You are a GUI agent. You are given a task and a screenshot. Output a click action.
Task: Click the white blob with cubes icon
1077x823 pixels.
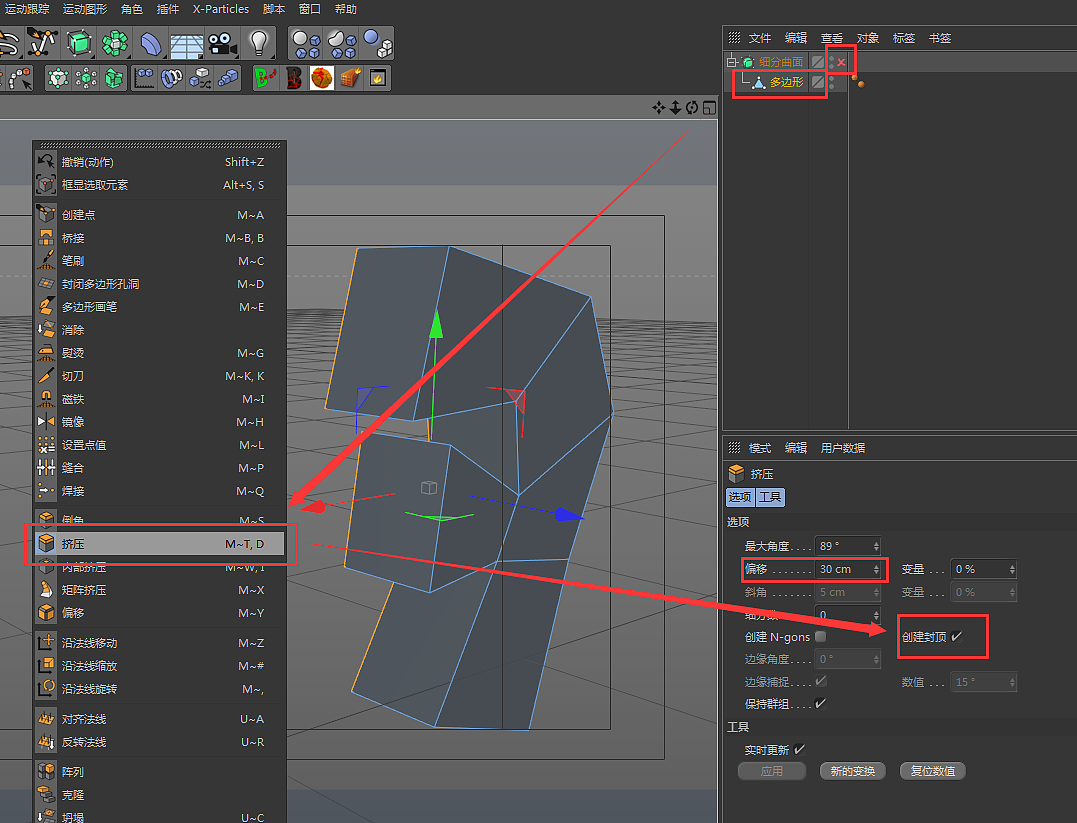[341, 43]
